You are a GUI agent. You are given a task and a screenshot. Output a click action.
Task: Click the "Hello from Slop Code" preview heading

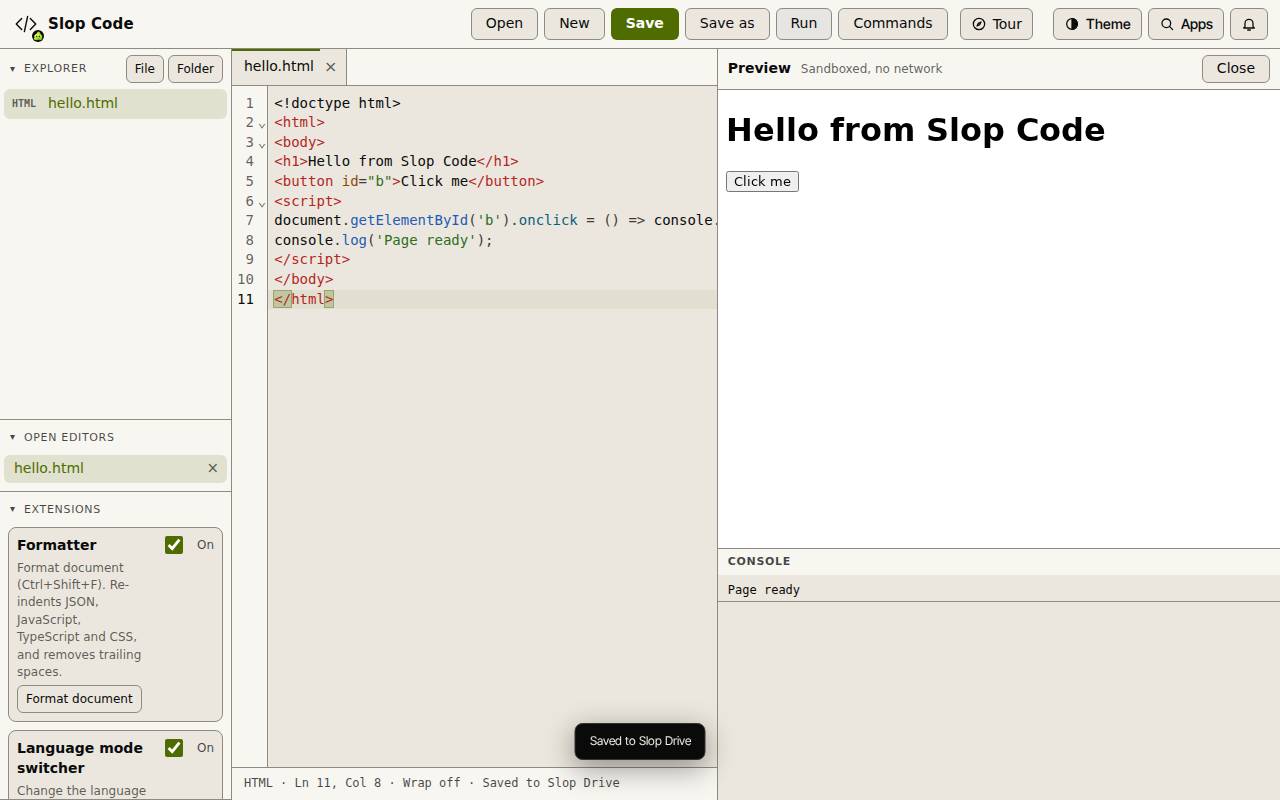coord(915,130)
